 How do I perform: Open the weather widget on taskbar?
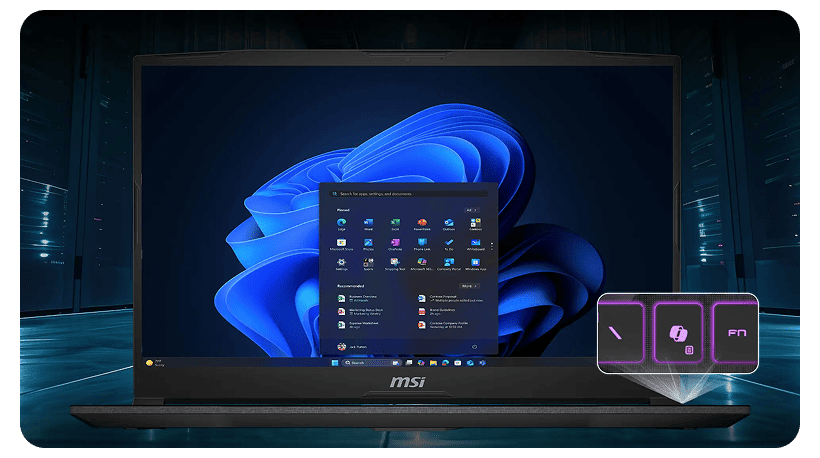(154, 362)
